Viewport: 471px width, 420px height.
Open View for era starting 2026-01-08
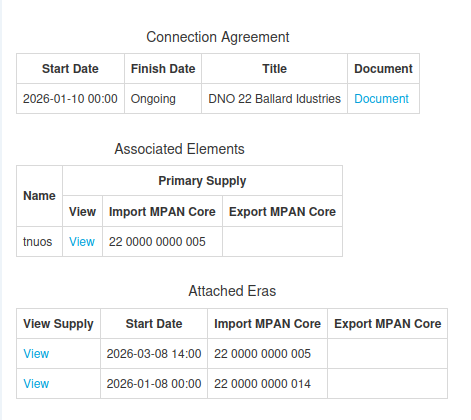36,384
